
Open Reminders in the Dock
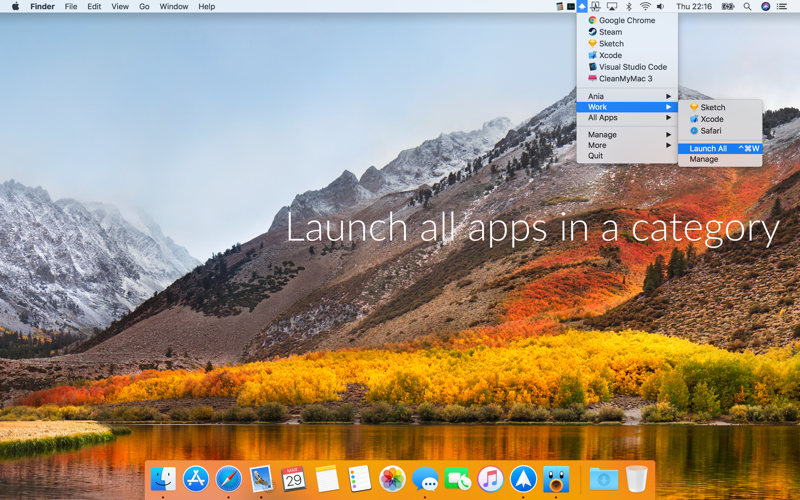(x=359, y=479)
